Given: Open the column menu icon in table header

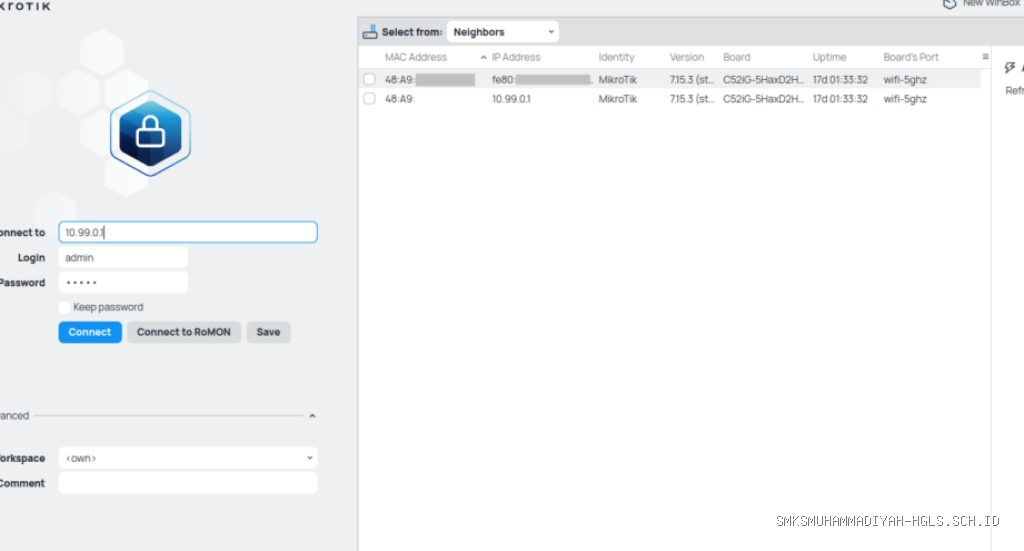Looking at the screenshot, I should [985, 57].
